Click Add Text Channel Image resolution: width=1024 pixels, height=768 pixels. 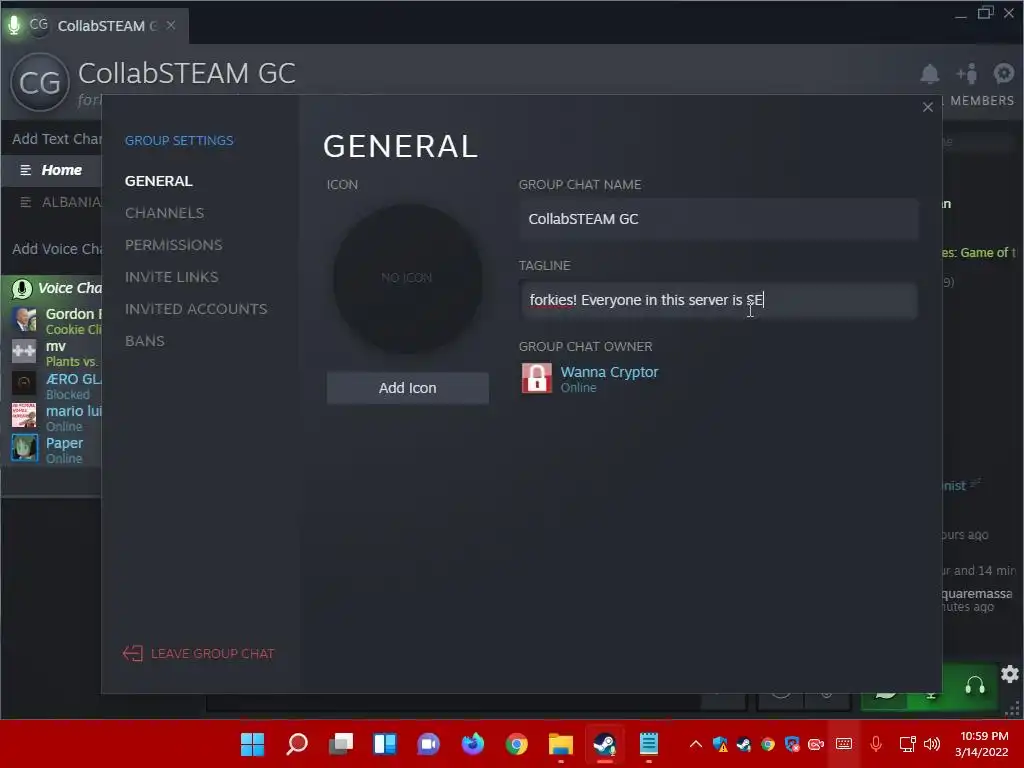coord(56,139)
